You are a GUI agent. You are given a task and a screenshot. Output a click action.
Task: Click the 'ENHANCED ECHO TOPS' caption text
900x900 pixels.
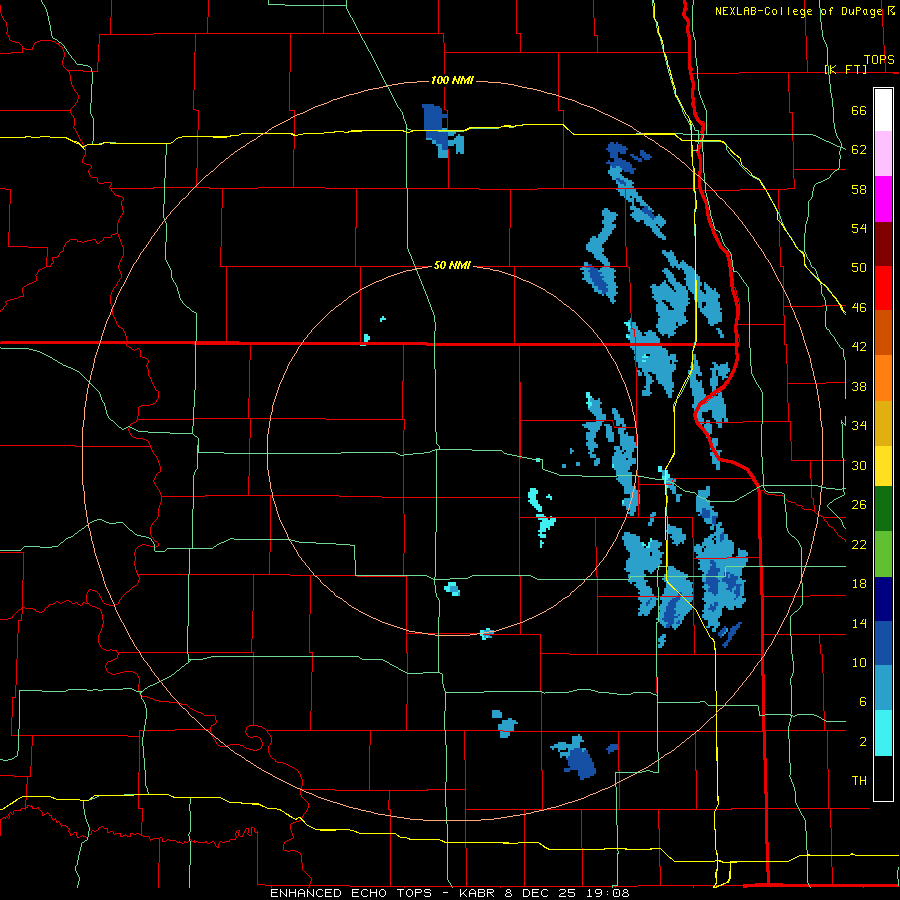point(351,893)
